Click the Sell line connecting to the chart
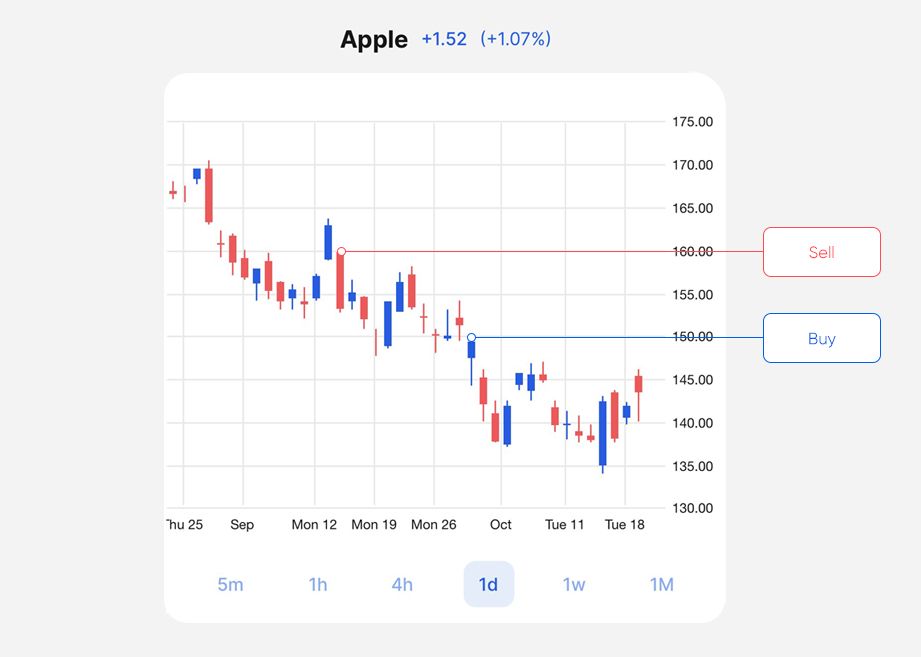 tap(550, 251)
